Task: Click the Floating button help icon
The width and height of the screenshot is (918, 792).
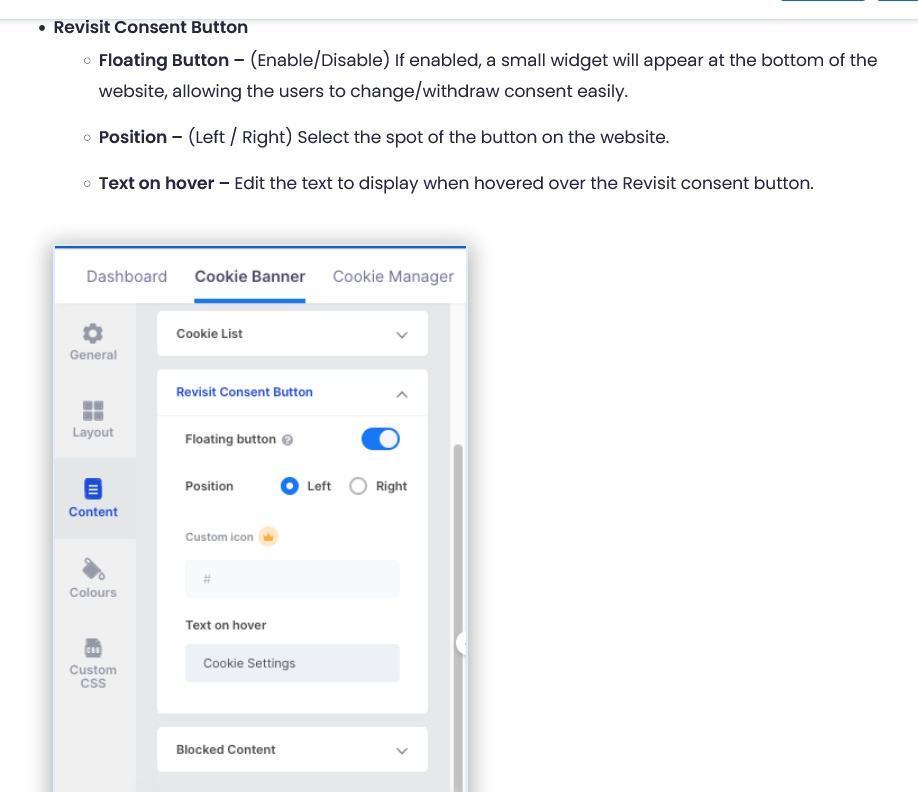Action: click(287, 440)
